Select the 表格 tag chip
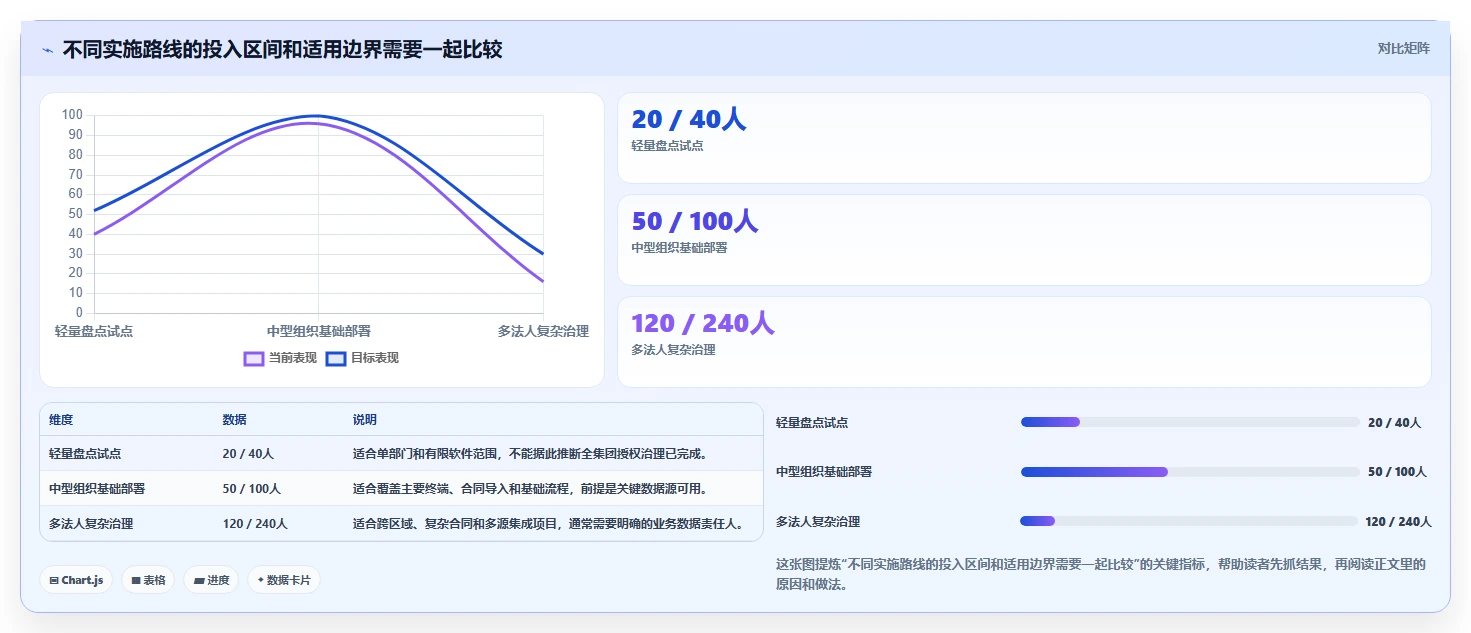This screenshot has width=1471, height=633. pyautogui.click(x=148, y=580)
